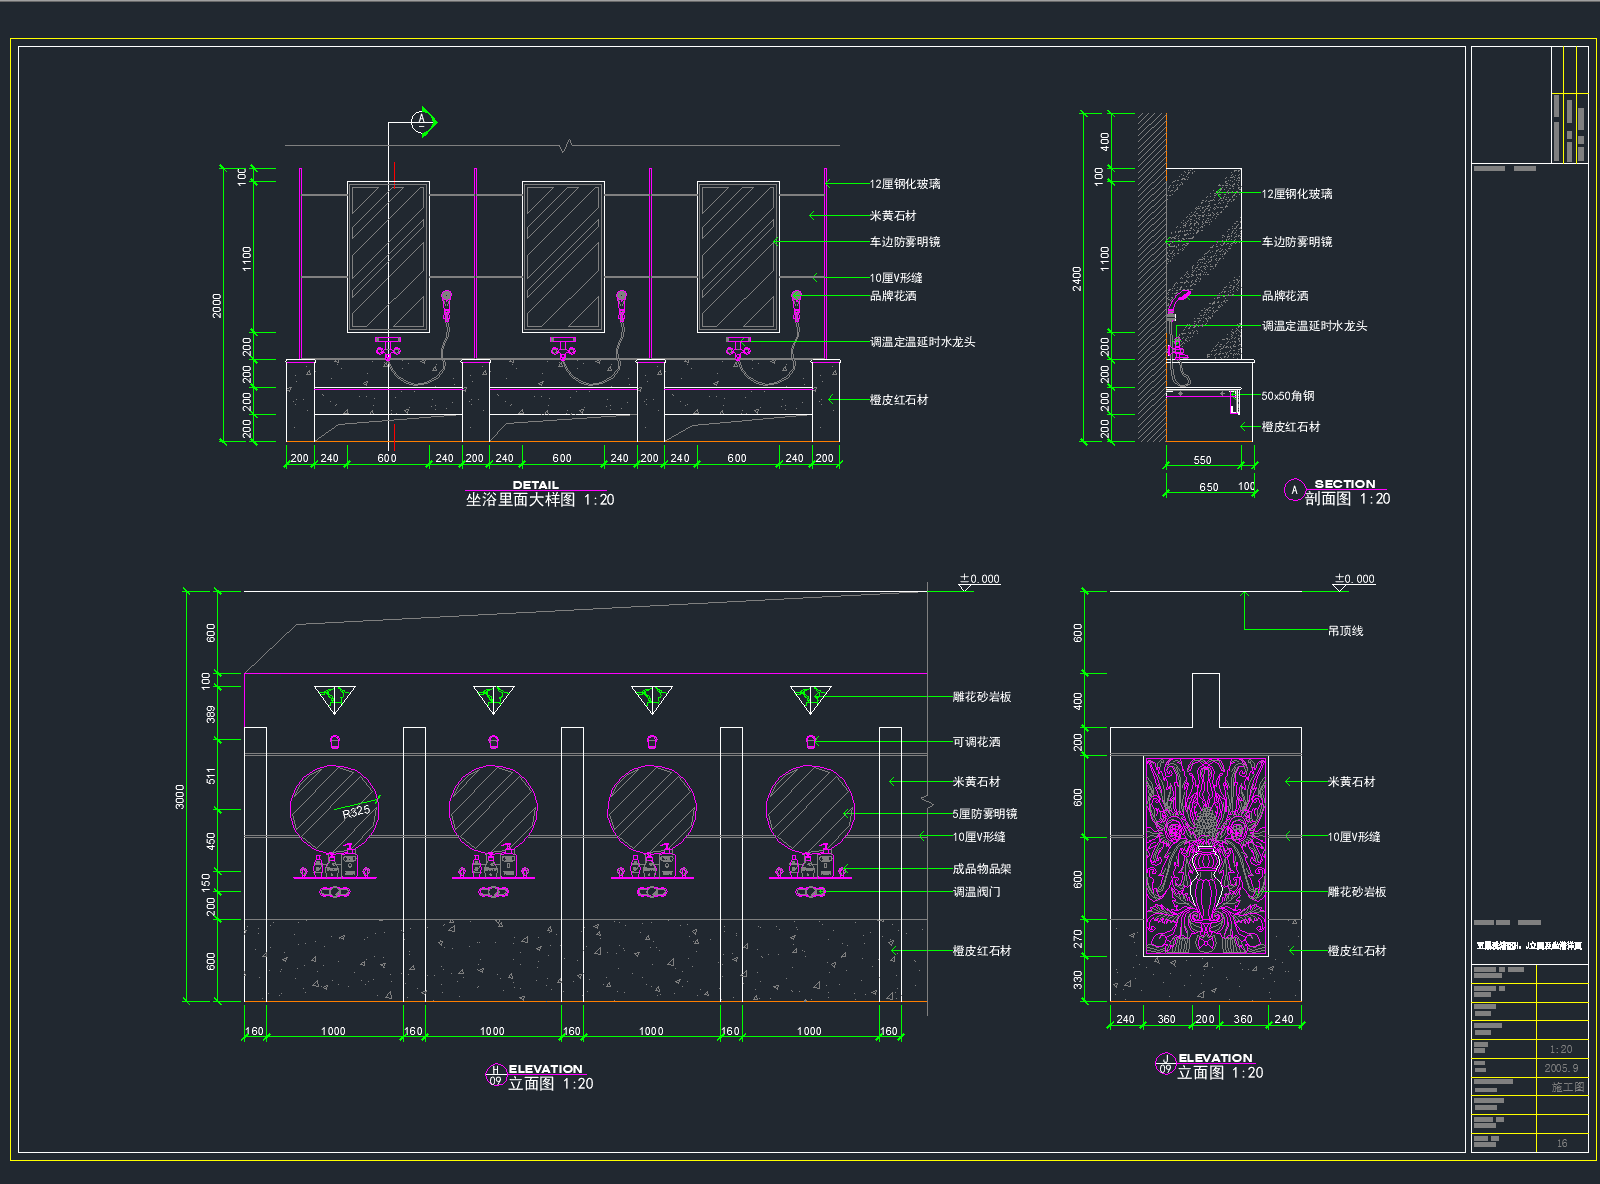The width and height of the screenshot is (1600, 1184).
Task: Click the H/09 bubble beside ELEVATION title
Action: (495, 1075)
